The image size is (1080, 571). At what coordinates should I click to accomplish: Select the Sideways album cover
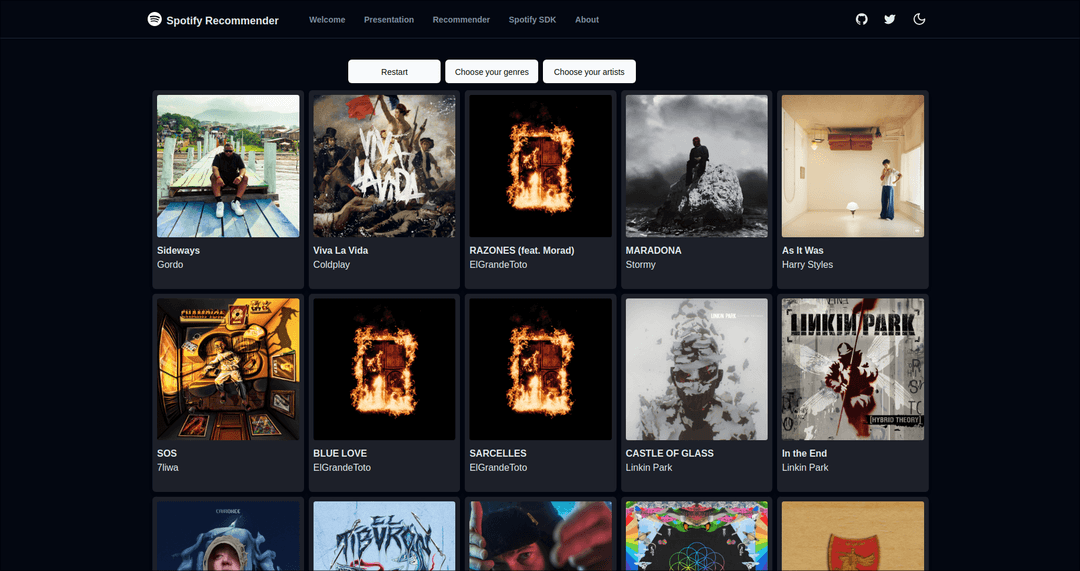tap(228, 166)
